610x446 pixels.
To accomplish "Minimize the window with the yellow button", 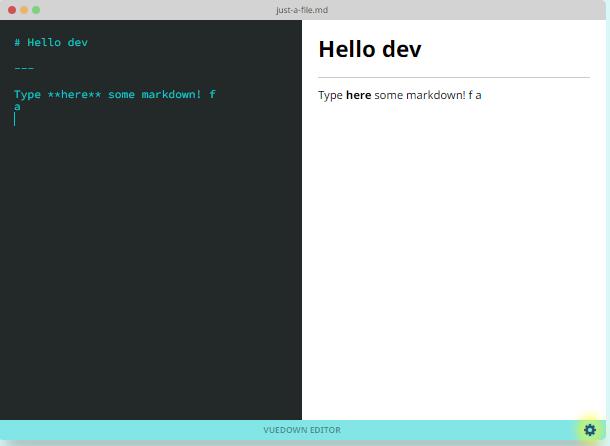I will tap(24, 10).
